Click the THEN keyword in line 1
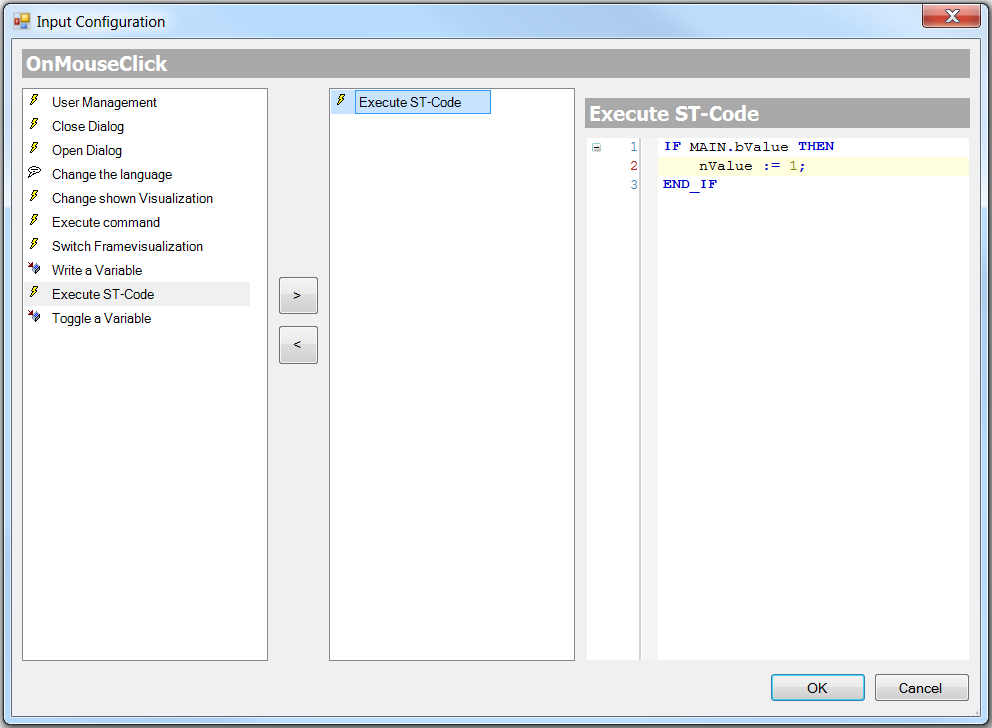The width and height of the screenshot is (992, 728). (815, 147)
